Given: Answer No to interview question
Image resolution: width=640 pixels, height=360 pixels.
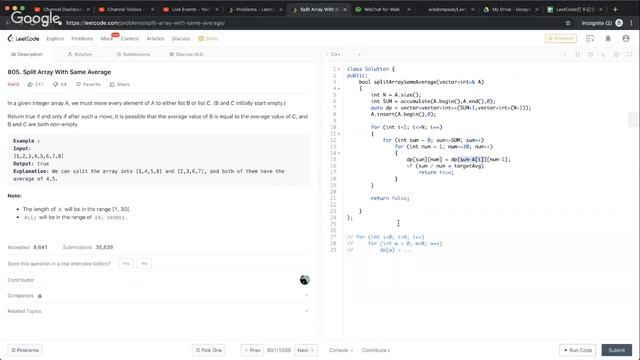Looking at the screenshot, I should [144, 264].
